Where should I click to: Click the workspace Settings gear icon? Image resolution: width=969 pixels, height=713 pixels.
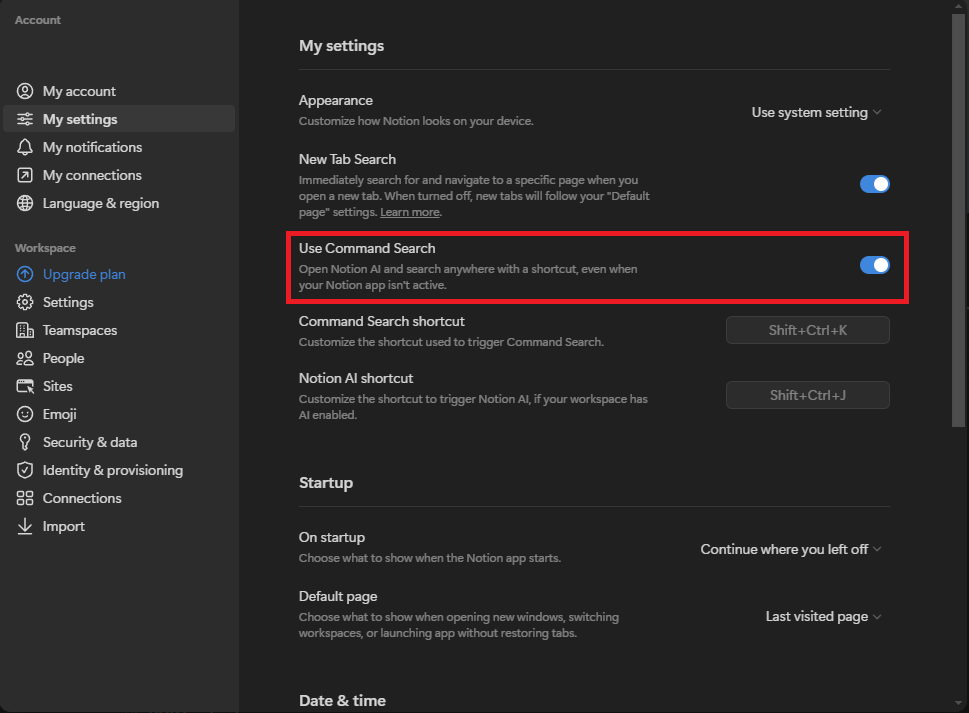pos(25,302)
